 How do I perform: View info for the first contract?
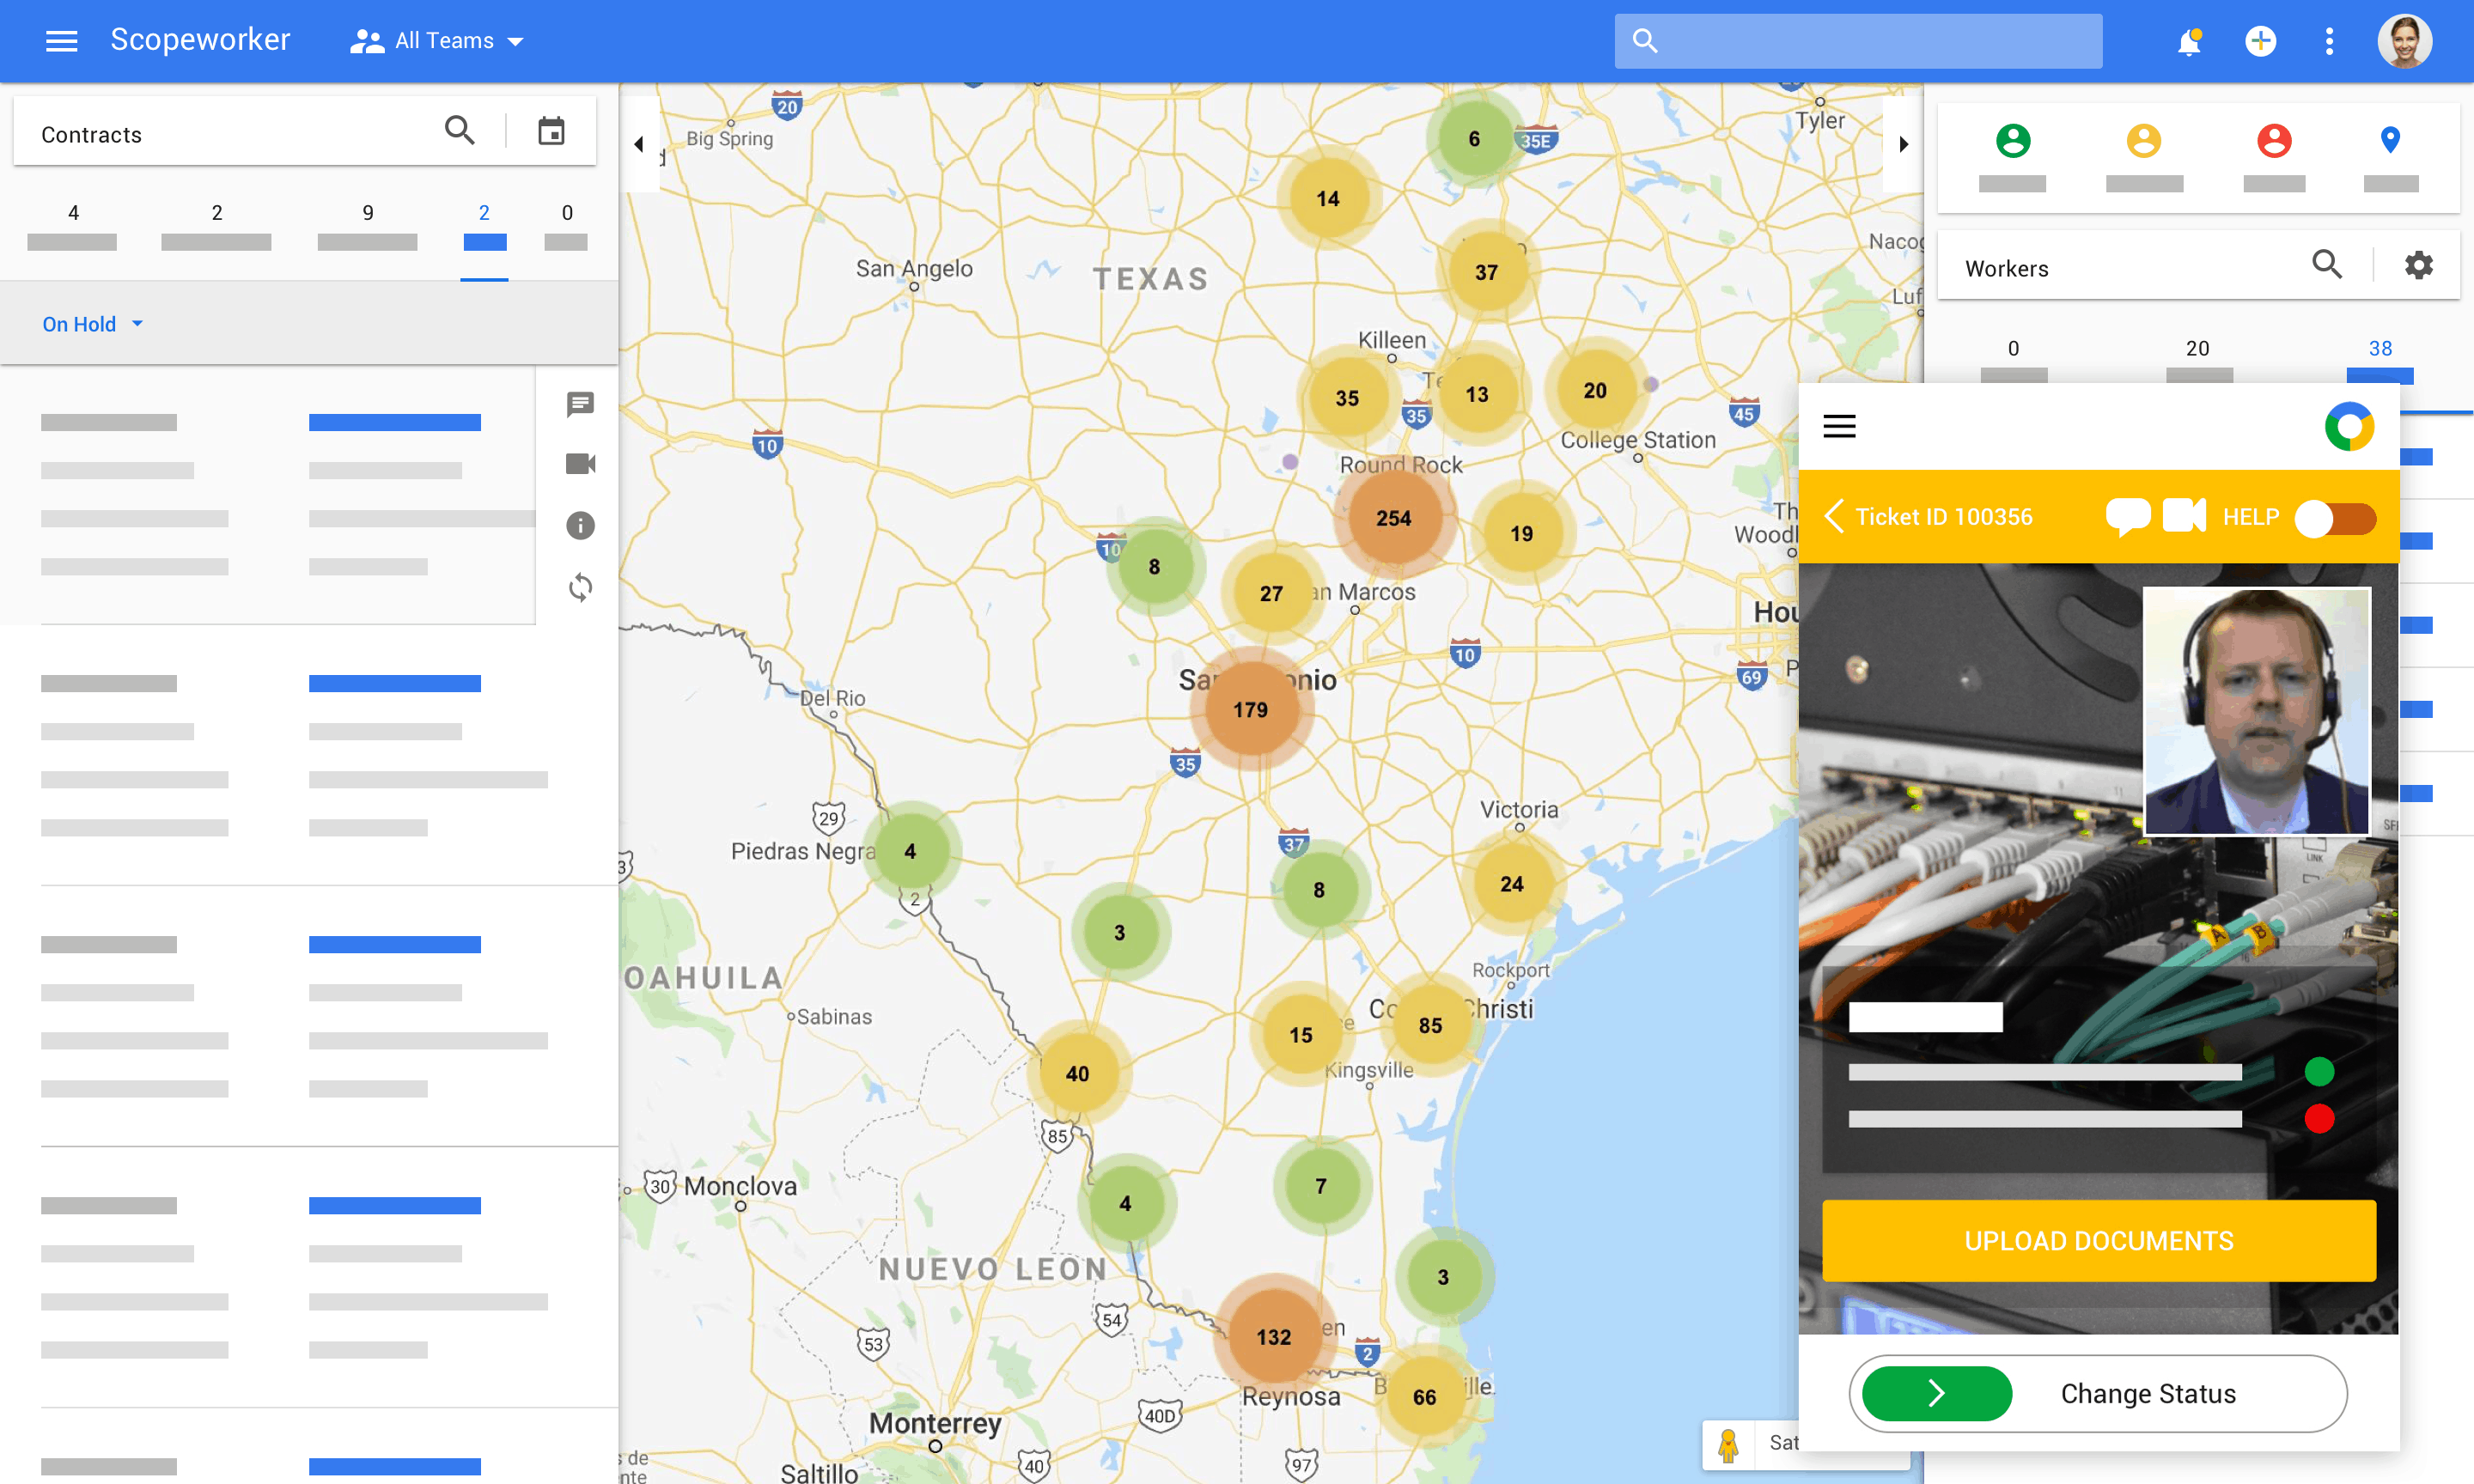(580, 526)
